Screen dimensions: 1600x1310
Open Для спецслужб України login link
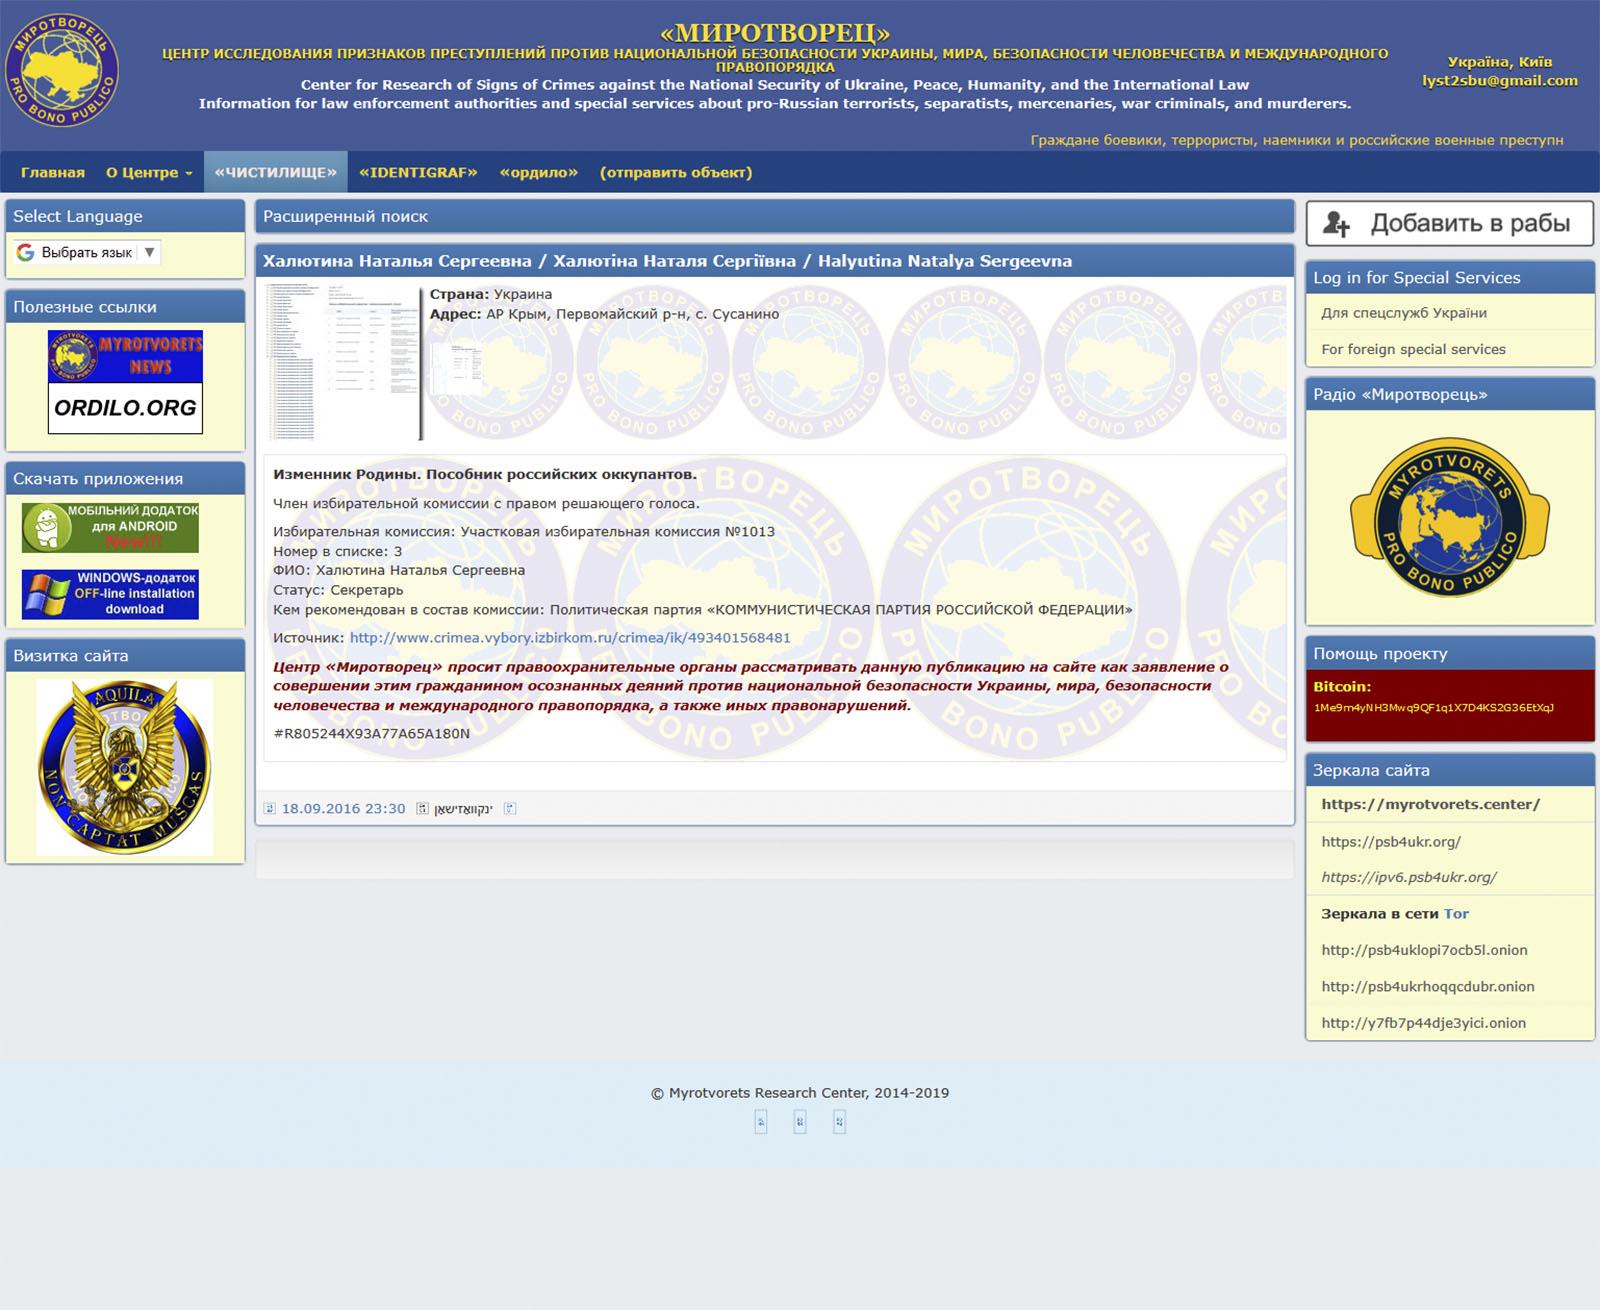pos(1404,313)
